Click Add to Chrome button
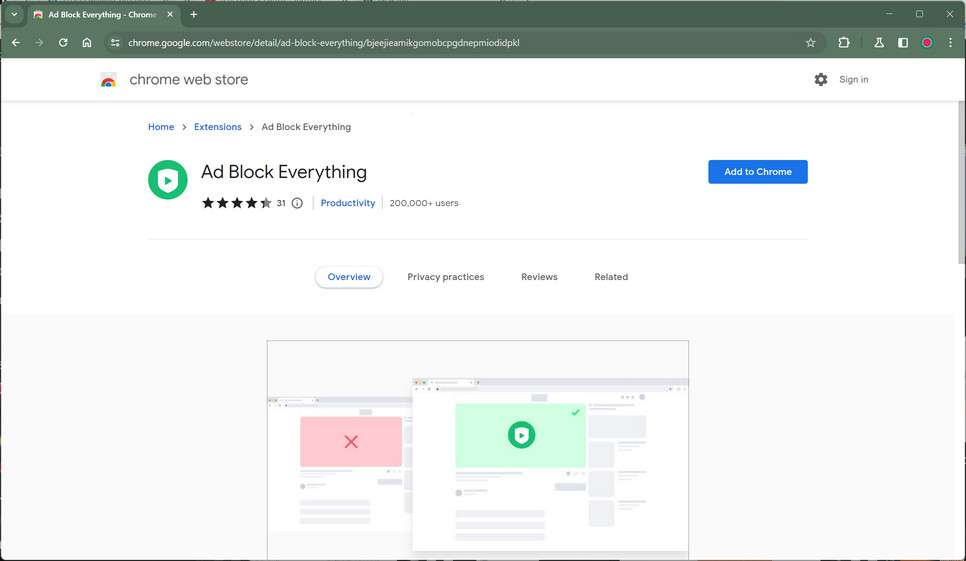The image size is (966, 561). tap(758, 172)
